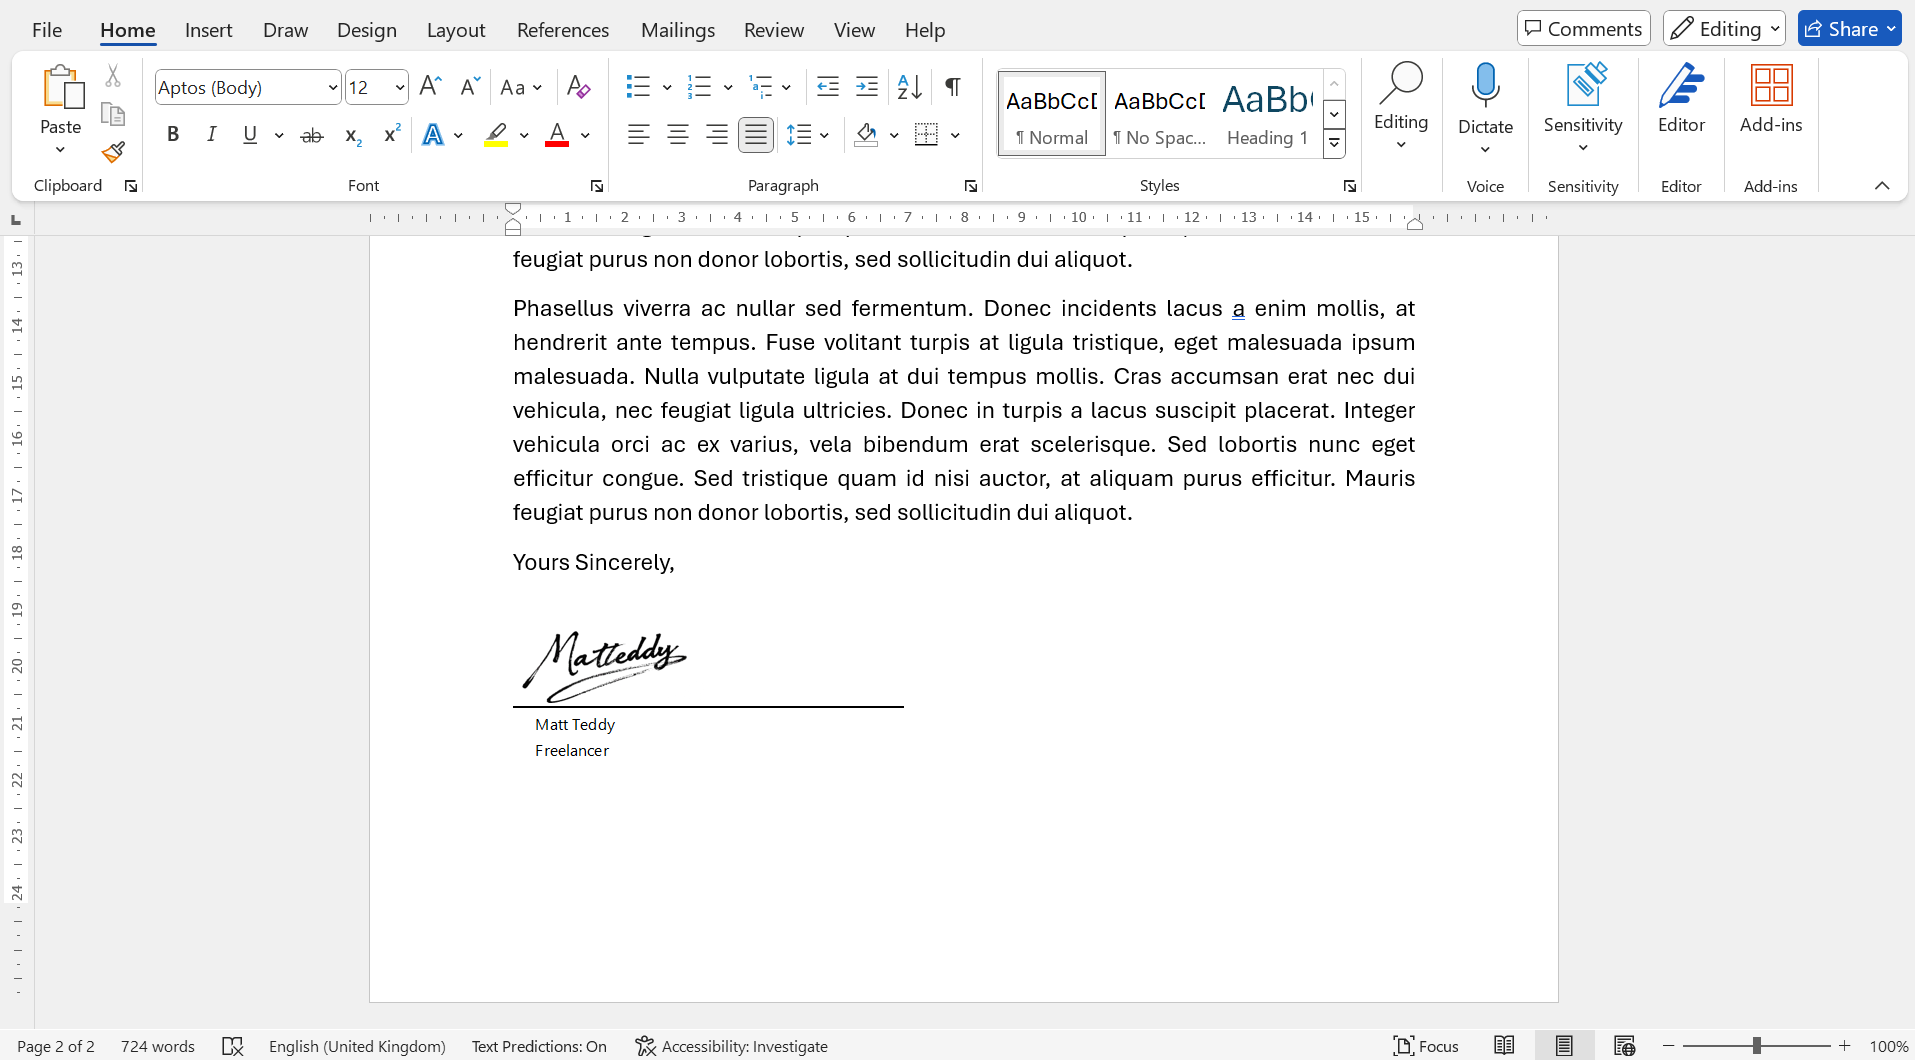This screenshot has width=1915, height=1060.
Task: Toggle the Show/Hide paragraph marks
Action: pos(952,87)
